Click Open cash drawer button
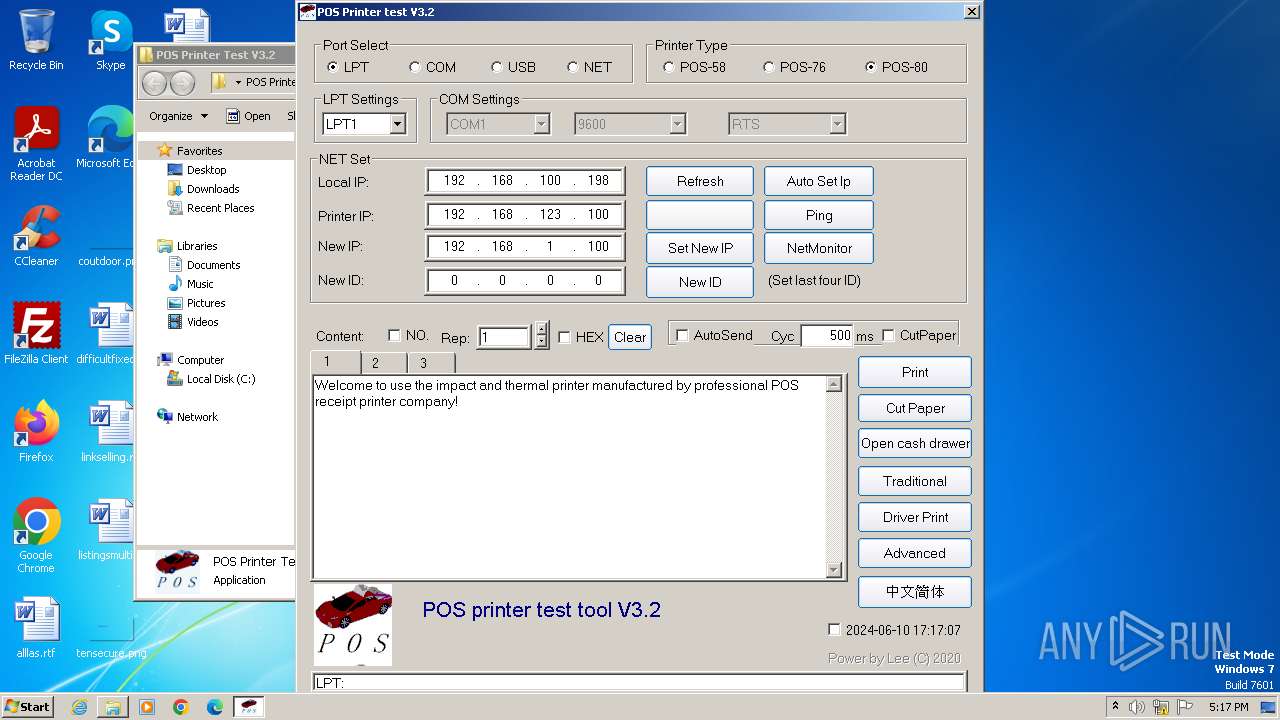1280x720 pixels. [915, 444]
